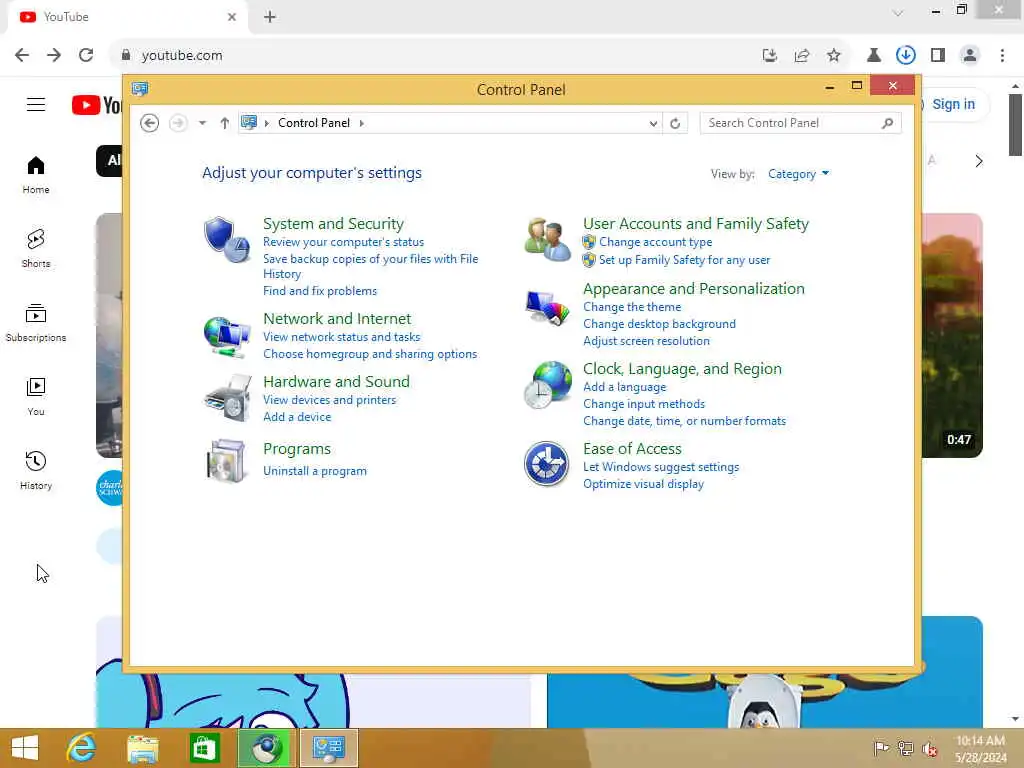Go up one level in Control Panel
Screen dimensions: 1024x768
(x=225, y=123)
